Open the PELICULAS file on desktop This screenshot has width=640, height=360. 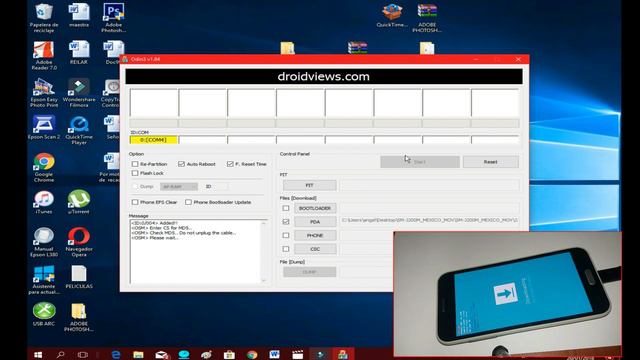pyautogui.click(x=79, y=277)
